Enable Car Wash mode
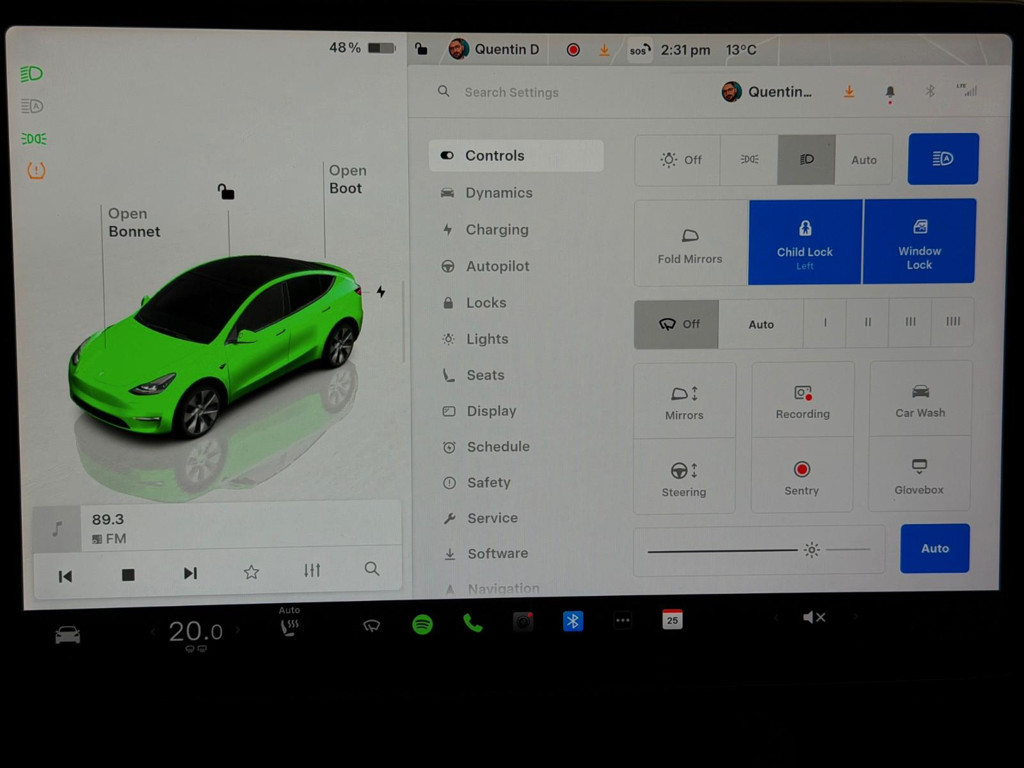Viewport: 1024px width, 768px height. 918,398
